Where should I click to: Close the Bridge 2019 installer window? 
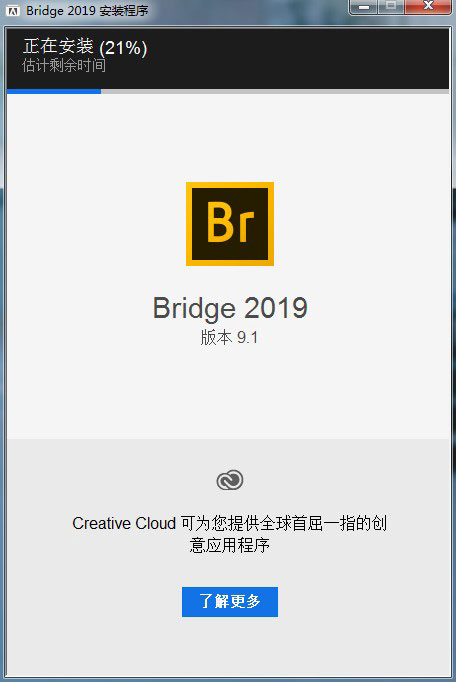click(x=428, y=7)
